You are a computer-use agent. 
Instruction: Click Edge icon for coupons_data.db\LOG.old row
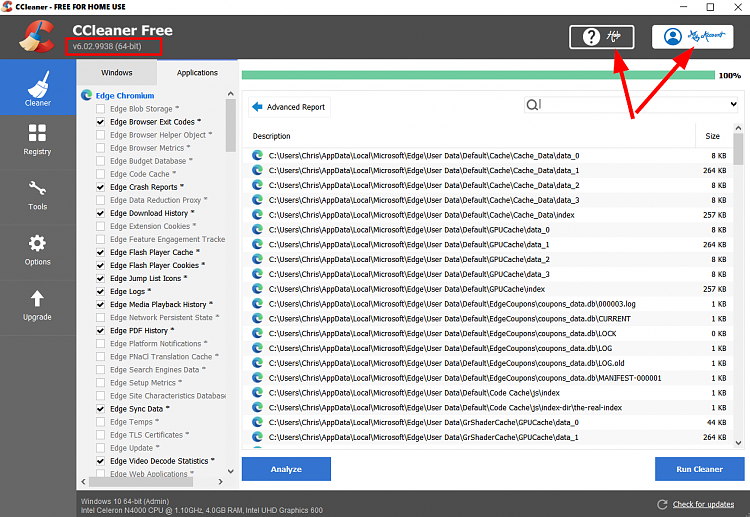pyautogui.click(x=257, y=363)
